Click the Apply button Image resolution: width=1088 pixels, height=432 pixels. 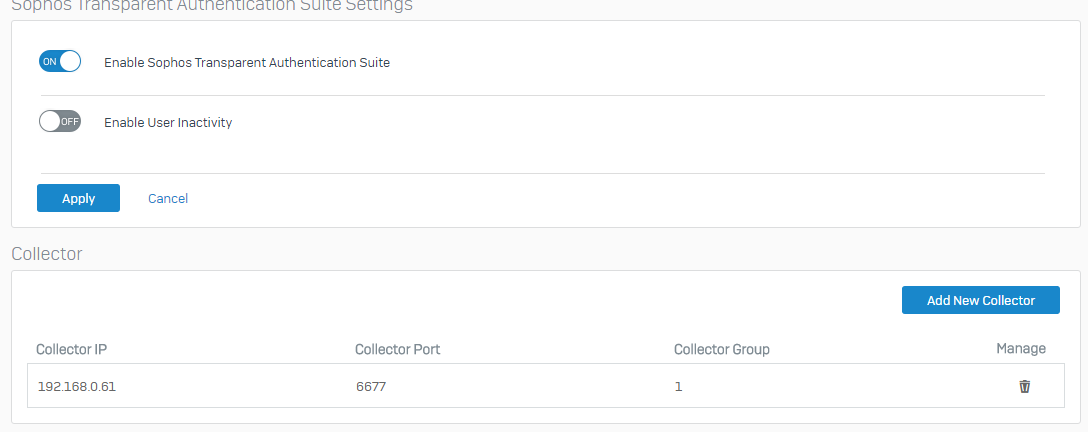tap(78, 198)
